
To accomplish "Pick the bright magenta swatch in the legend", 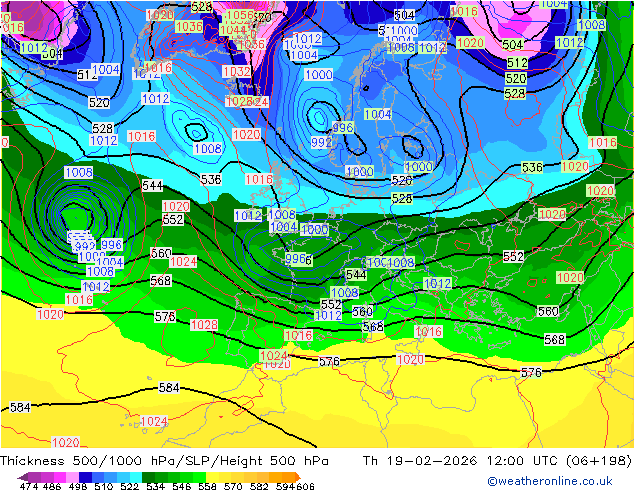I will (60, 477).
